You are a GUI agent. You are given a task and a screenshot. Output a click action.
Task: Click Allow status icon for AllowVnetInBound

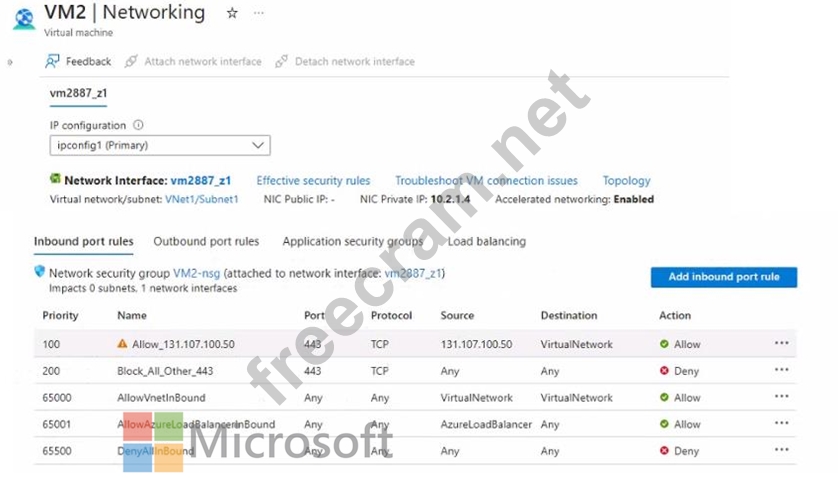coord(664,397)
